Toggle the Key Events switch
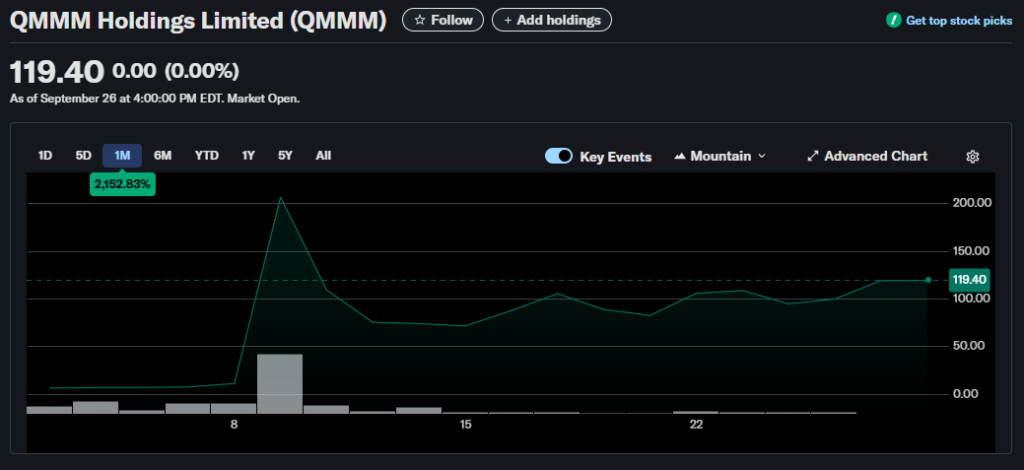This screenshot has width=1024, height=470. 559,156
